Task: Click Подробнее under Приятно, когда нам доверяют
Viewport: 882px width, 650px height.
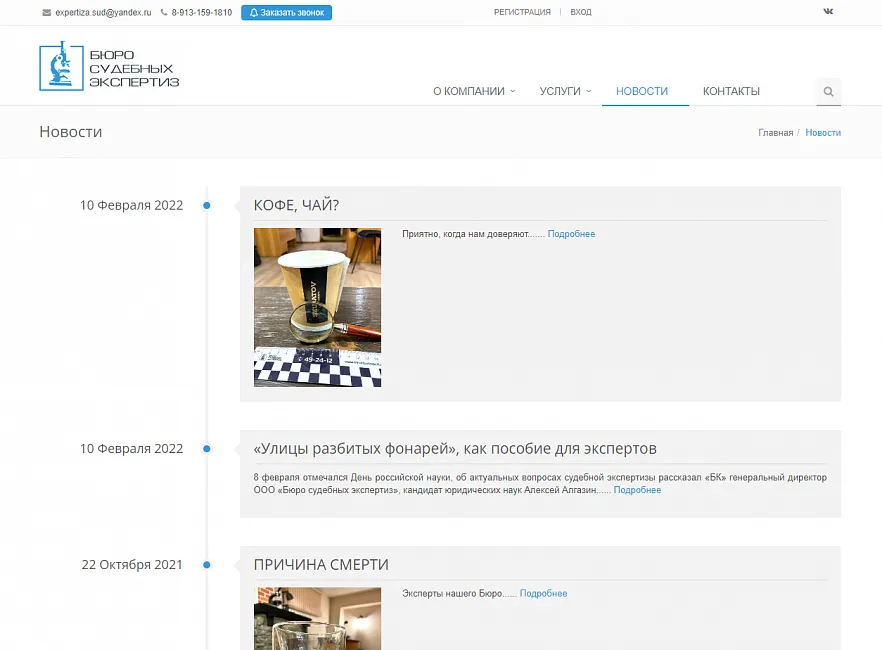Action: 572,234
